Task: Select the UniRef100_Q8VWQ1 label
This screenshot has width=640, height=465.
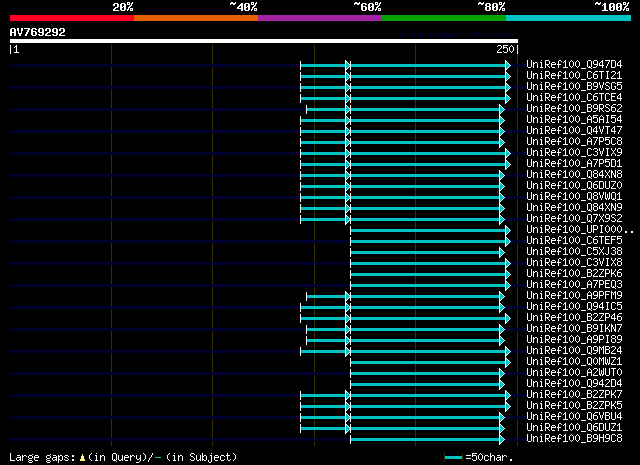Action: click(574, 197)
